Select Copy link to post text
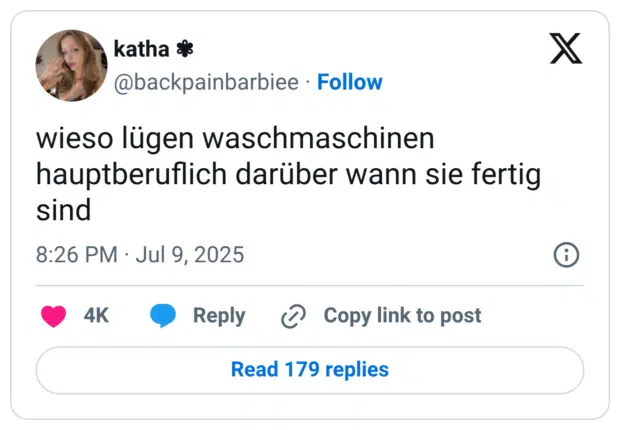This screenshot has height=430, width=620. 402,316
